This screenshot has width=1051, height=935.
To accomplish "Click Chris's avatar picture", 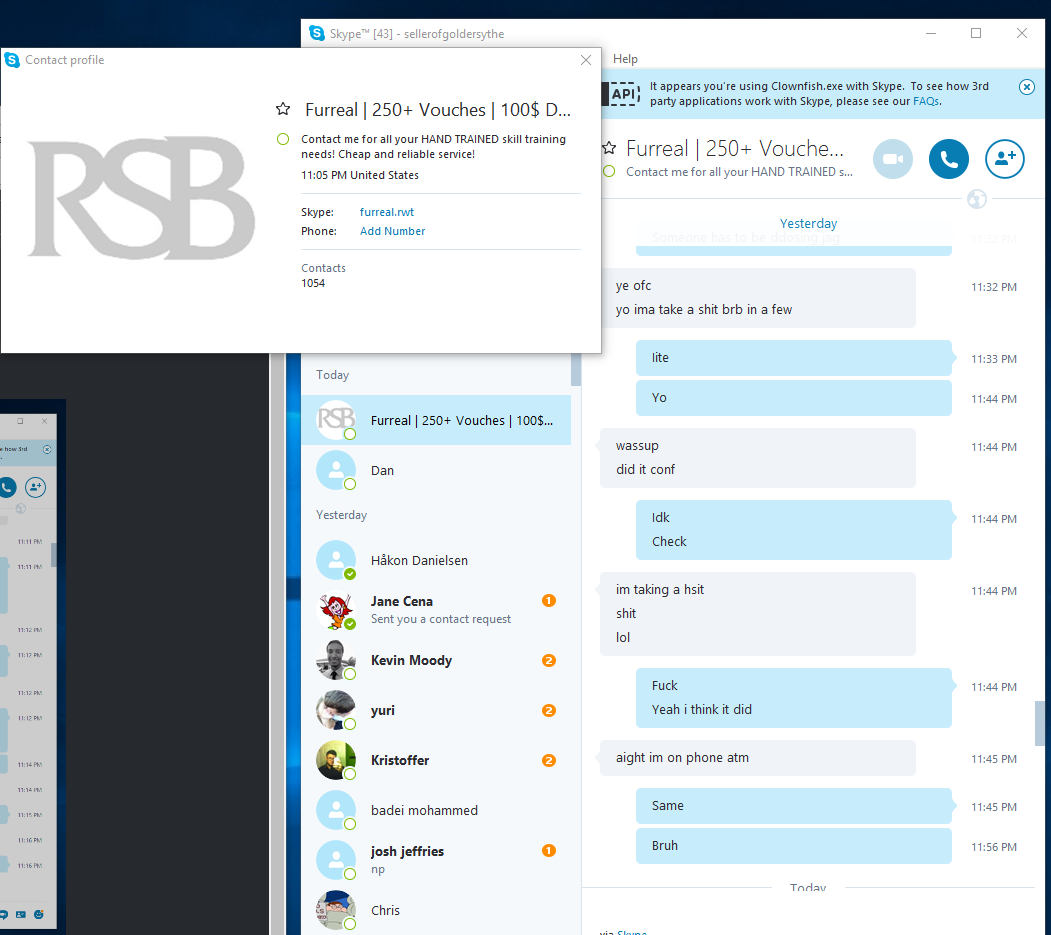I will click(x=336, y=910).
